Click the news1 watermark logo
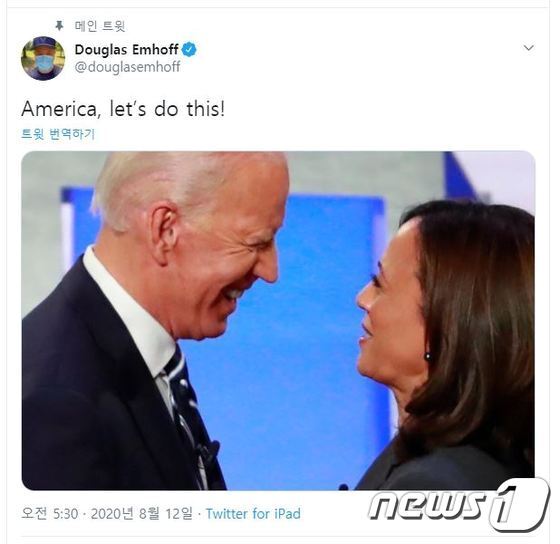This screenshot has height=544, width=560. (459, 503)
